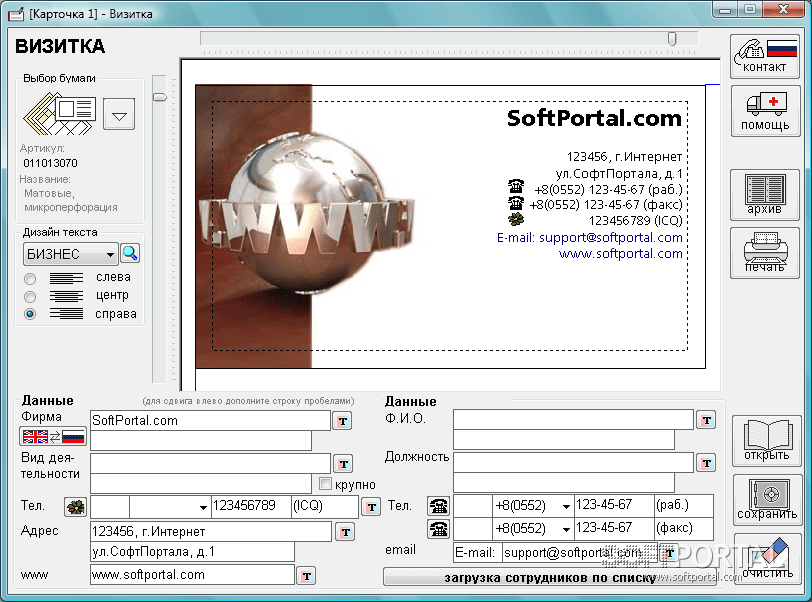
Task: Click the phone icon for the (факс) number
Action: coord(439,529)
